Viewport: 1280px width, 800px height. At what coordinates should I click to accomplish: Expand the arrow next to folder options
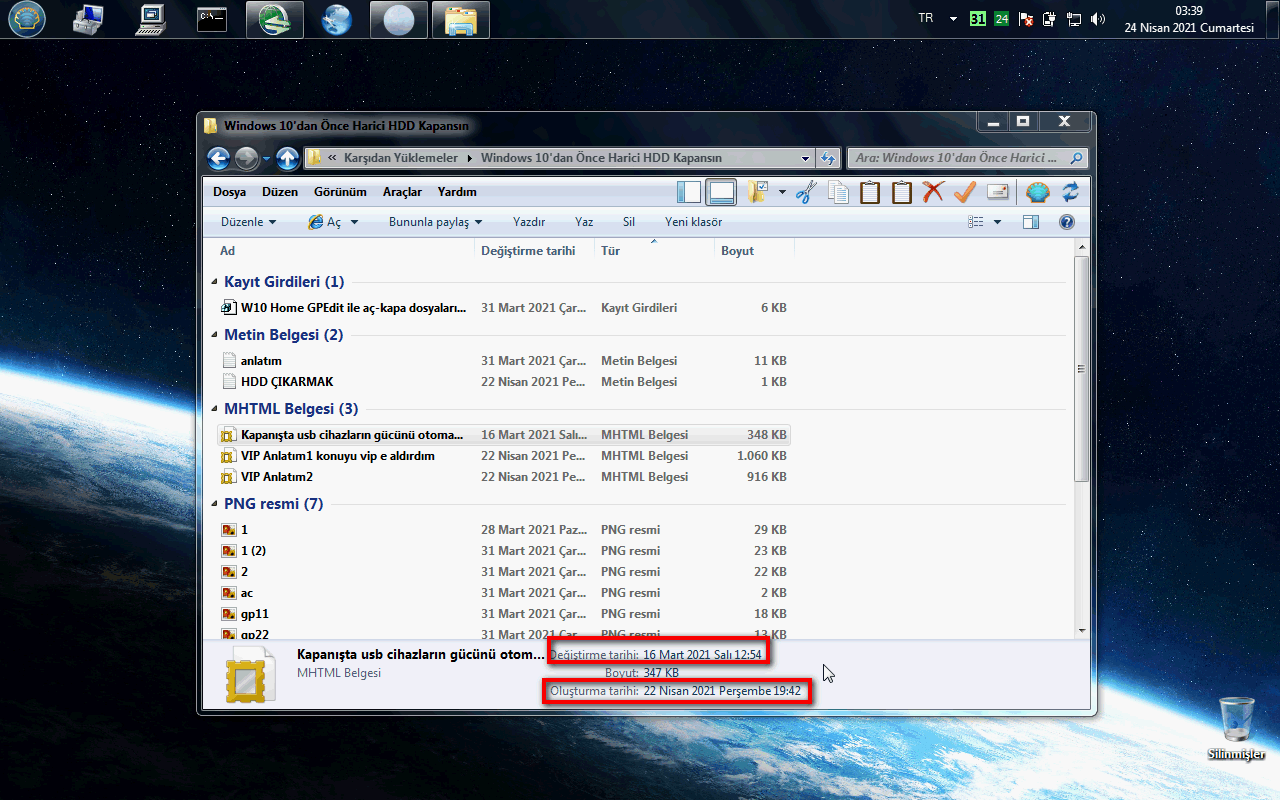click(782, 192)
